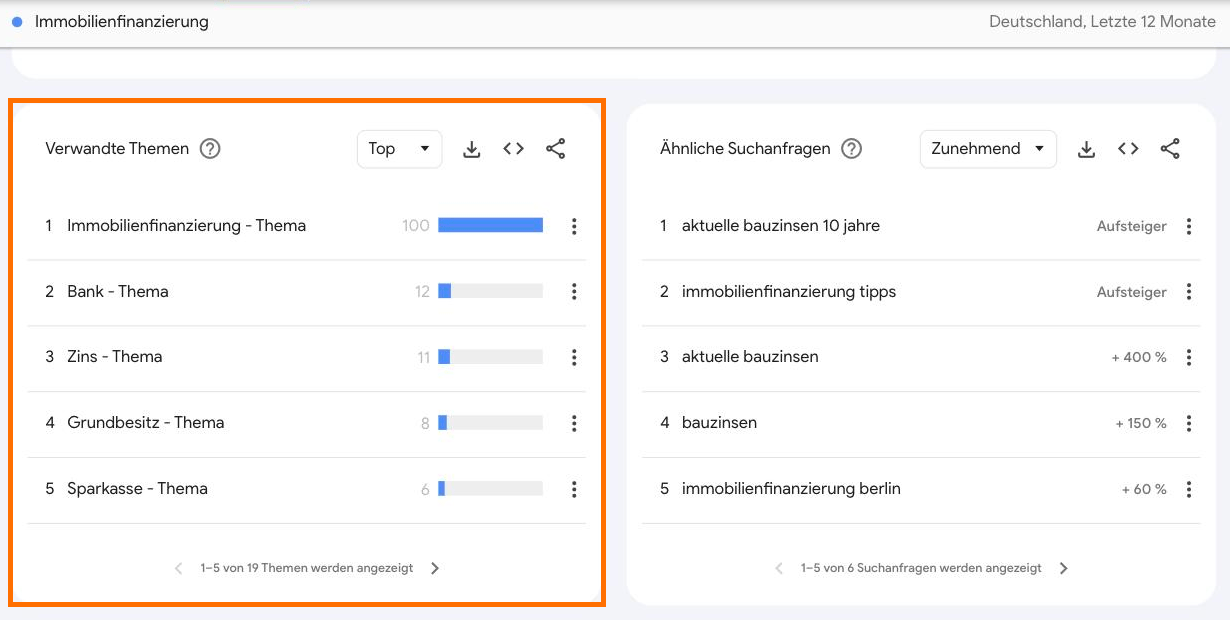Open more options for Zins - Thema
The height and width of the screenshot is (620, 1230).
[574, 357]
